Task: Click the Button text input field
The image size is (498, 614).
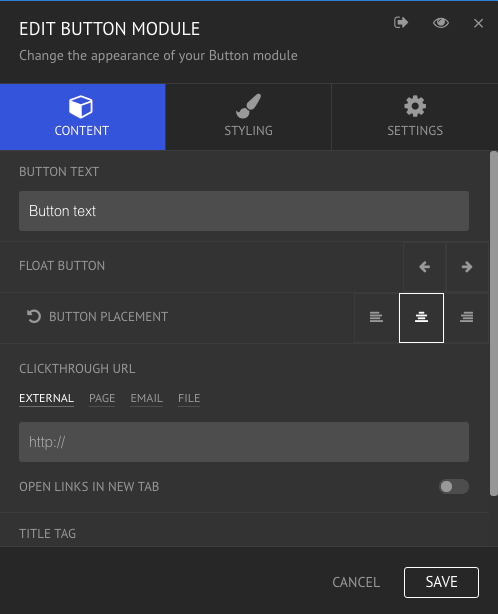Action: [x=244, y=211]
